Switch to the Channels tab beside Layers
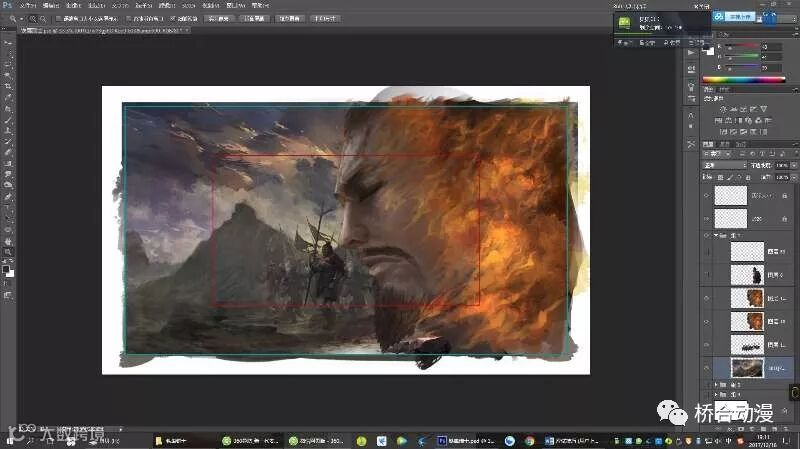Viewport: 800px width, 449px height. pos(724,144)
